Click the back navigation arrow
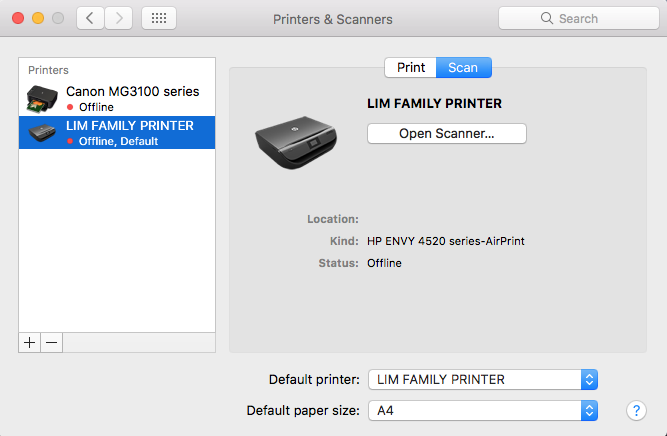The width and height of the screenshot is (667, 436). (90, 19)
